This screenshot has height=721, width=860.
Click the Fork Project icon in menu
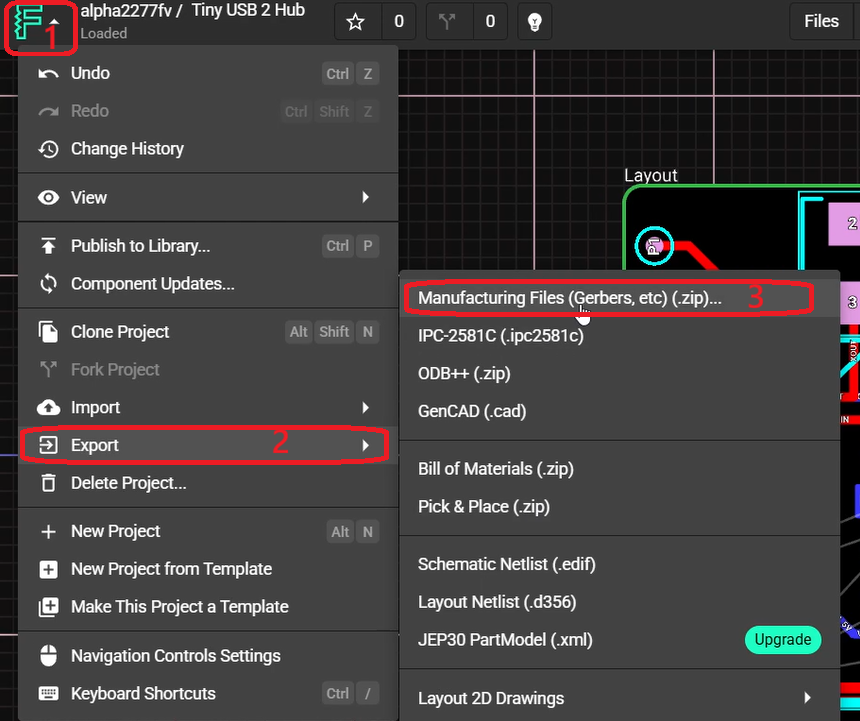point(48,370)
